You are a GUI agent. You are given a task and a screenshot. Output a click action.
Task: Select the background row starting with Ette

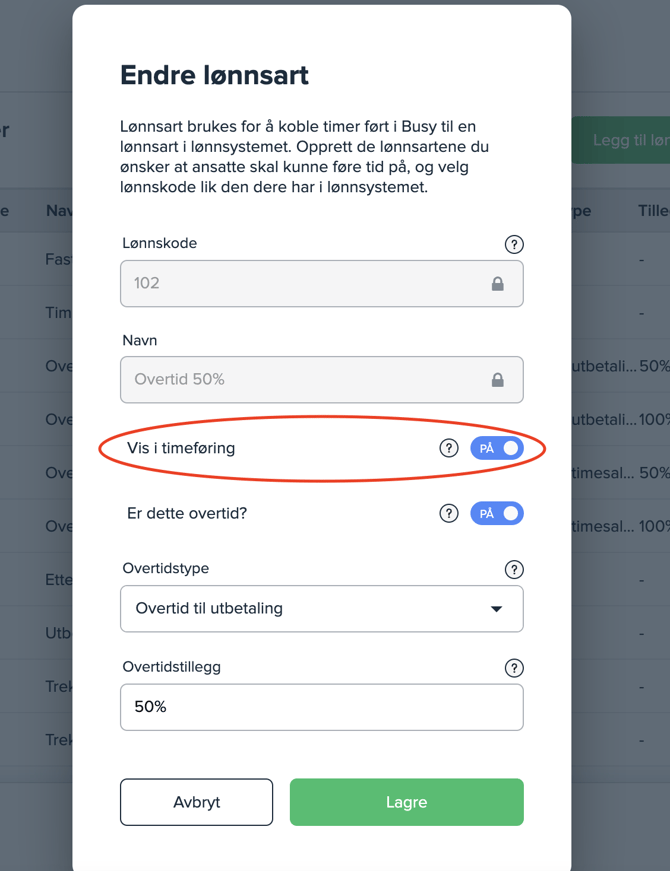[58, 580]
